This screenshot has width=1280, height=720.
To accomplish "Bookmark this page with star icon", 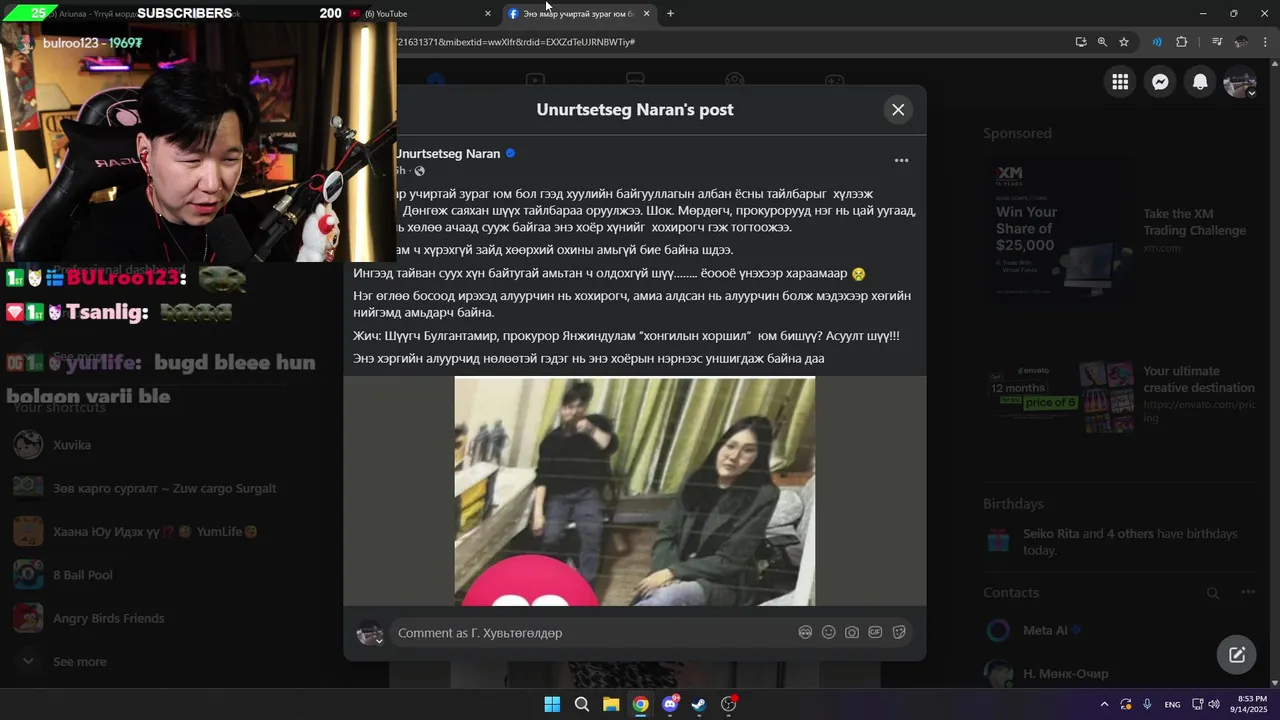I will pos(1124,42).
